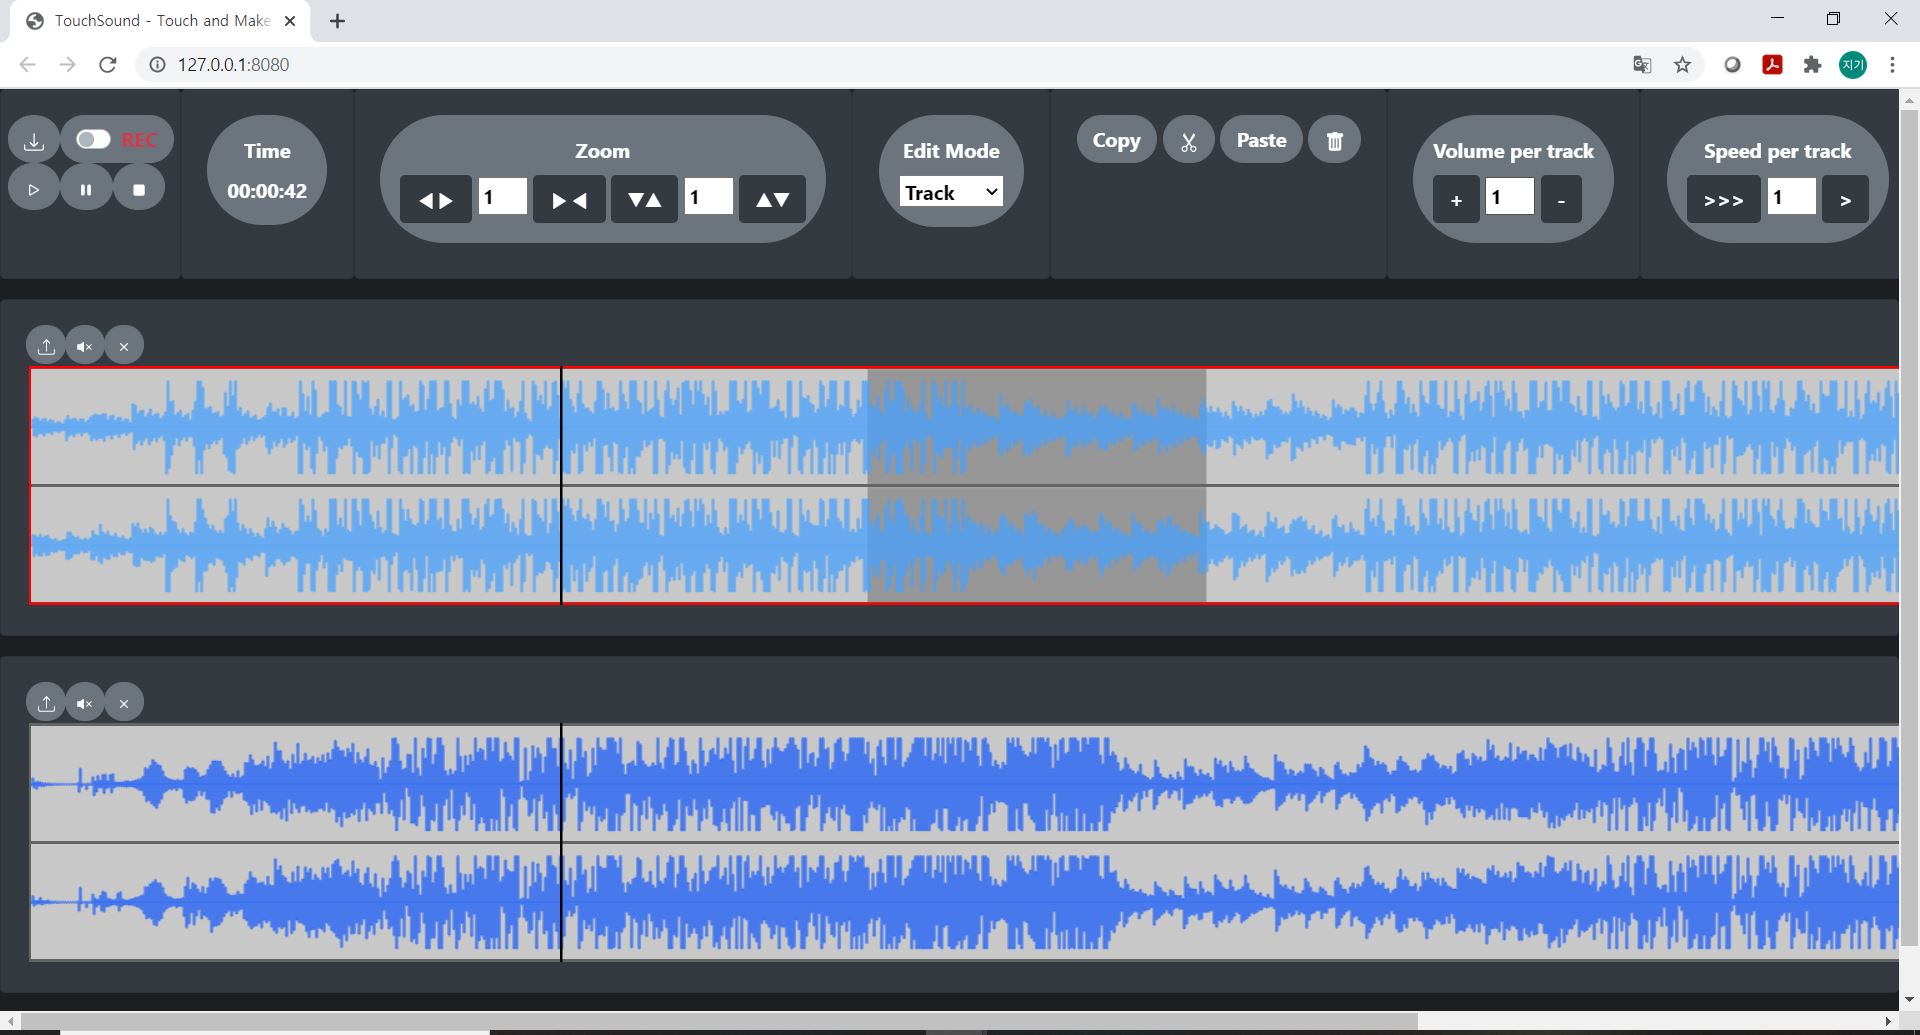
Task: Click the scissors cut button
Action: coord(1188,140)
